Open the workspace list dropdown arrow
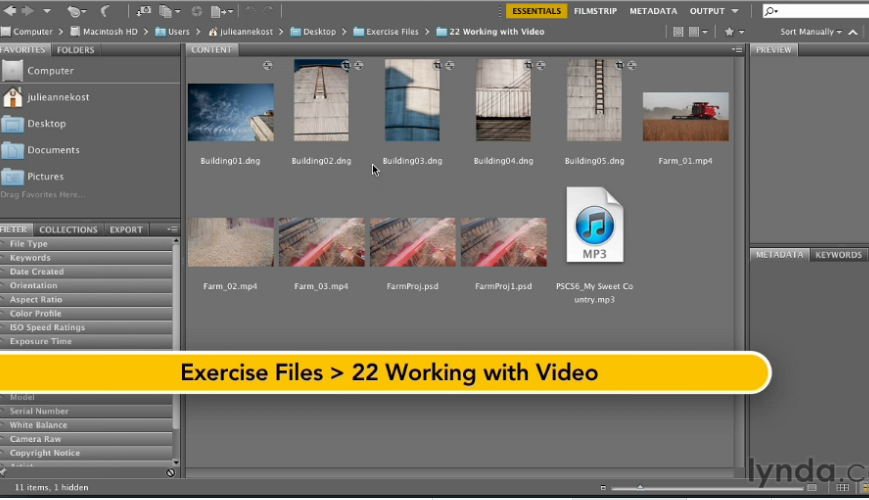 pyautogui.click(x=735, y=11)
